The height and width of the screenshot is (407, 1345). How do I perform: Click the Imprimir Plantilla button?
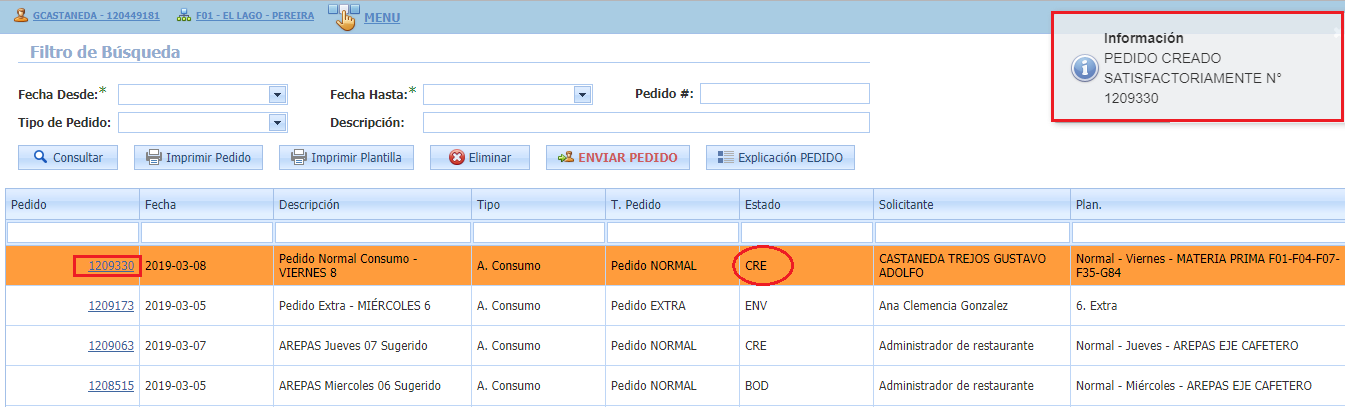(346, 158)
